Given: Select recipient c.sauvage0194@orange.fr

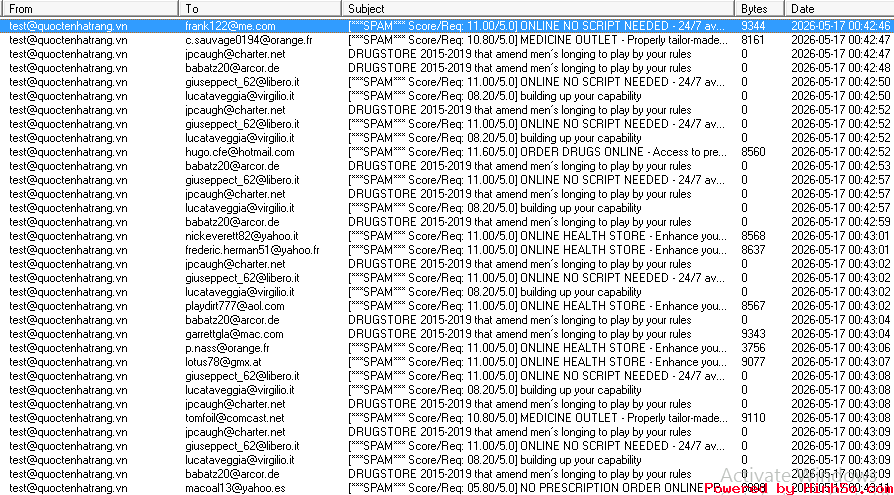Looking at the screenshot, I should tap(251, 40).
